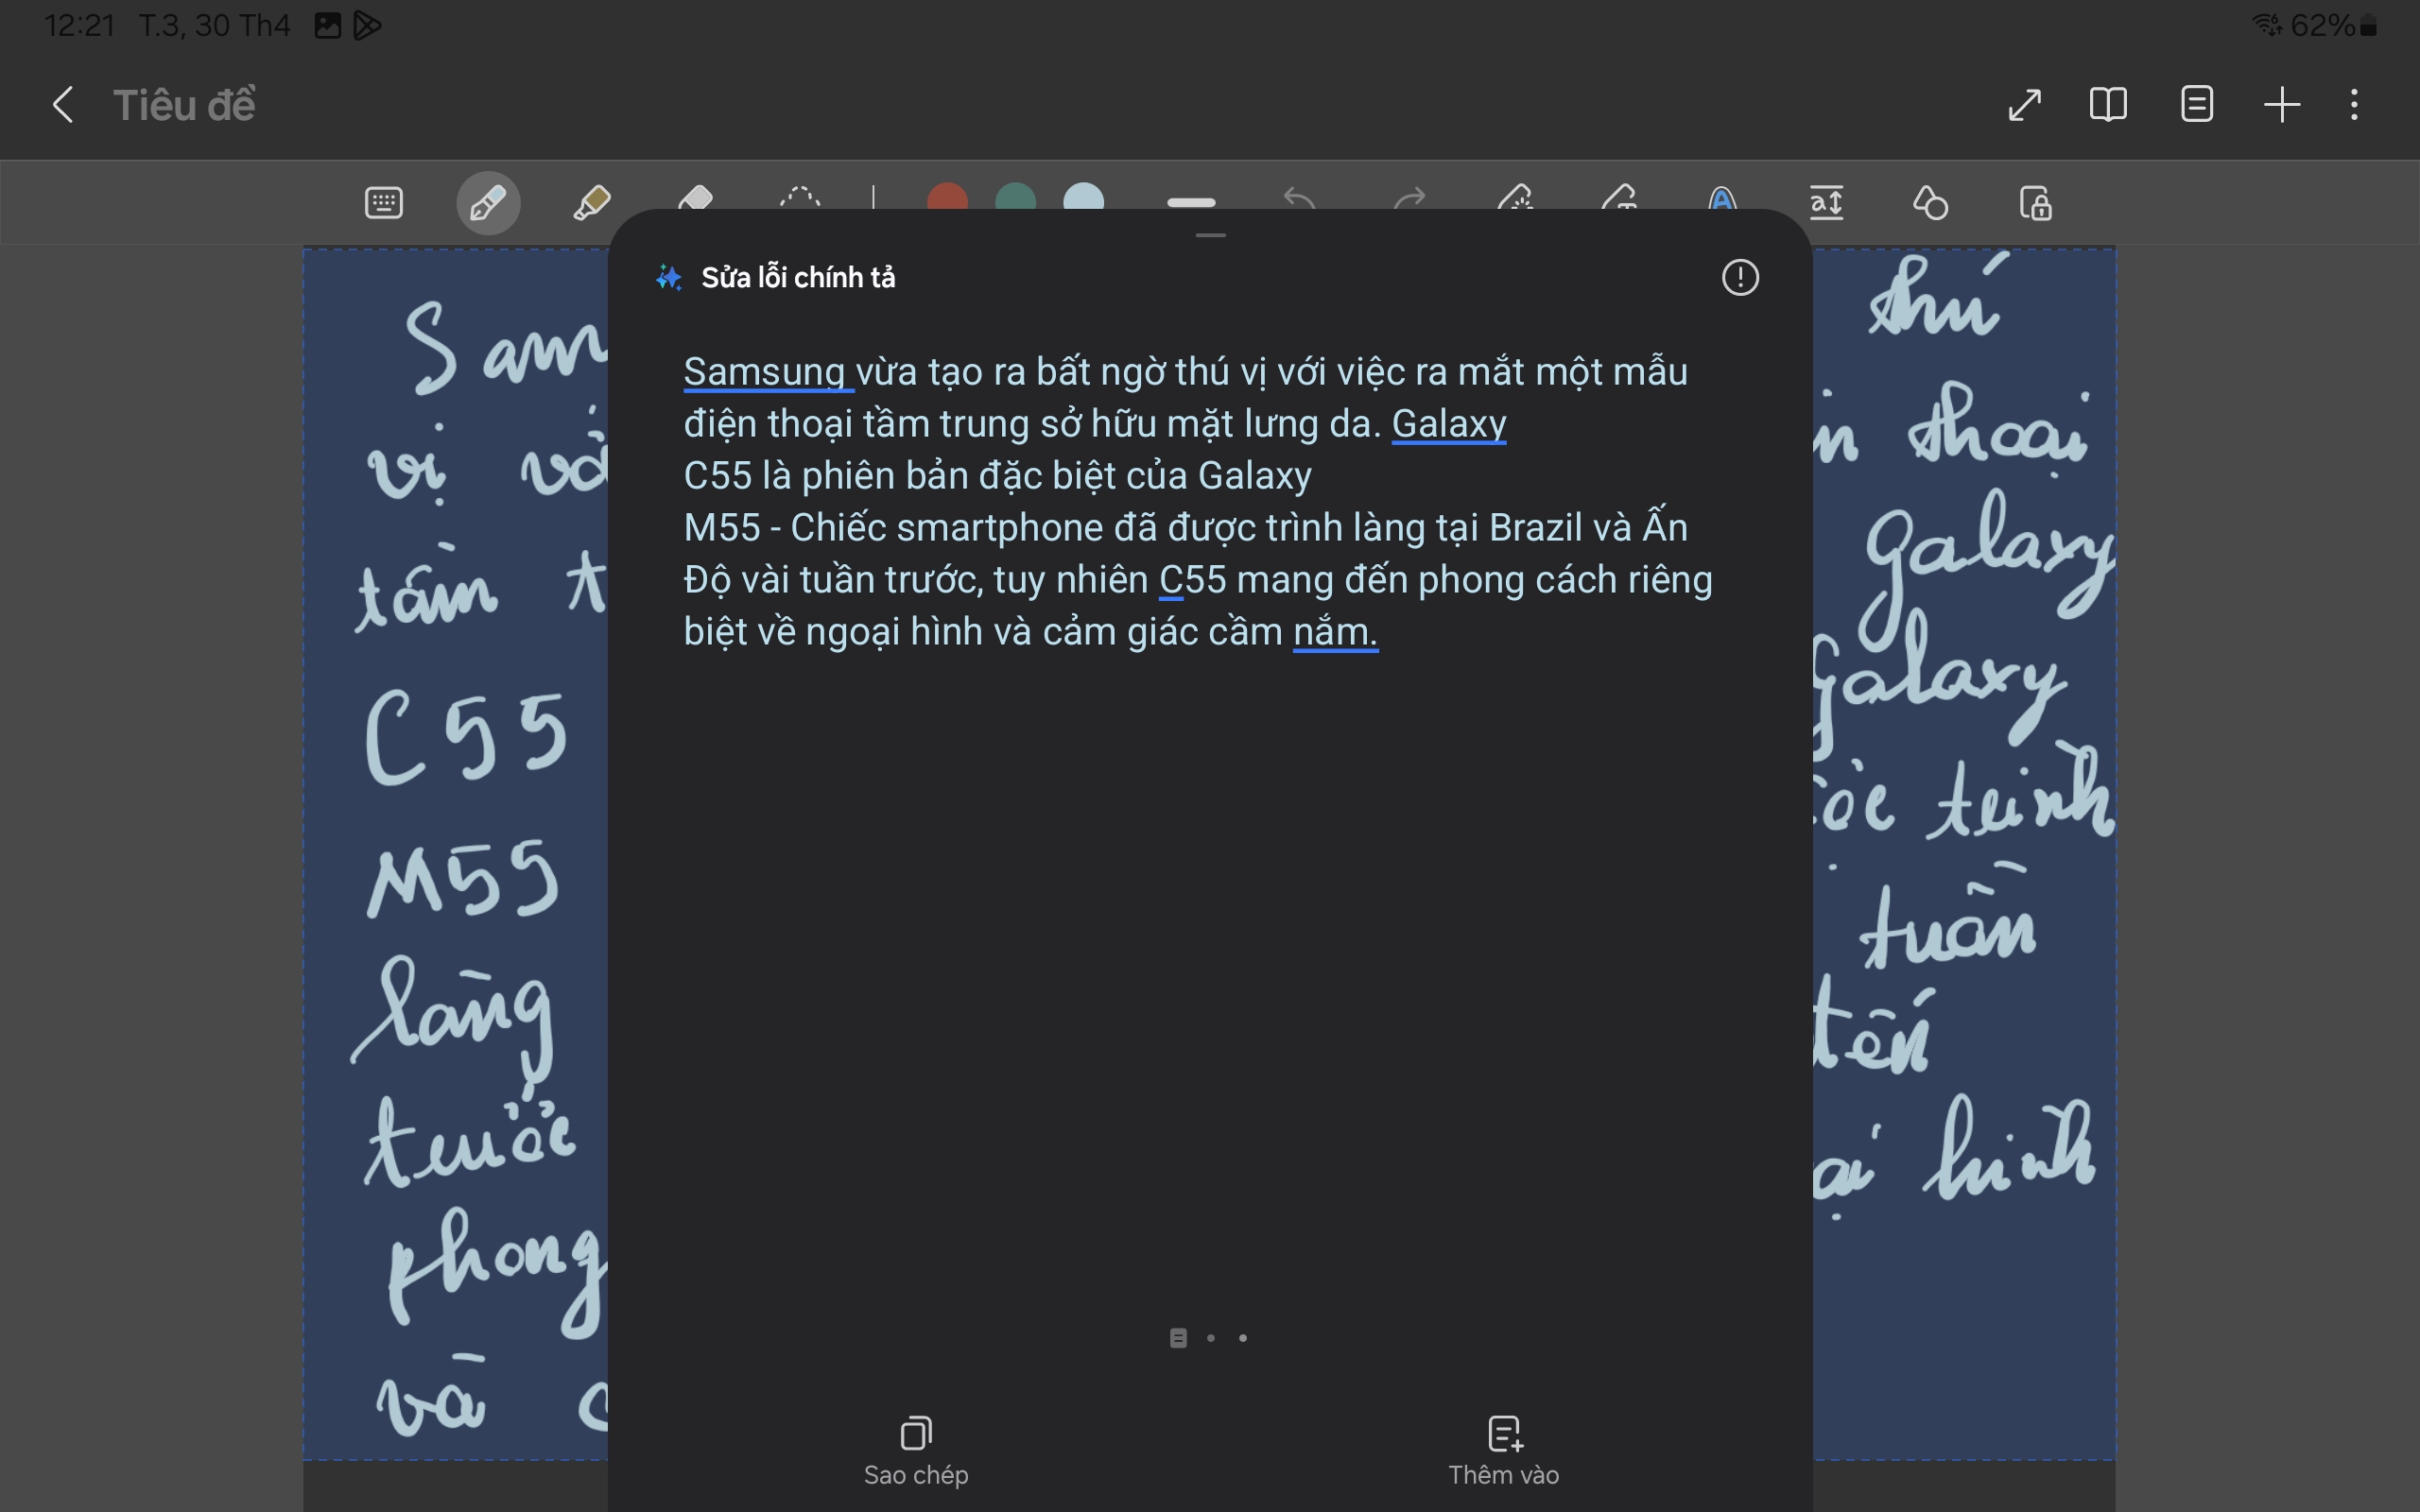This screenshot has height=1512, width=2420.
Task: Tap the battery 62% status indicator
Action: click(x=2334, y=25)
